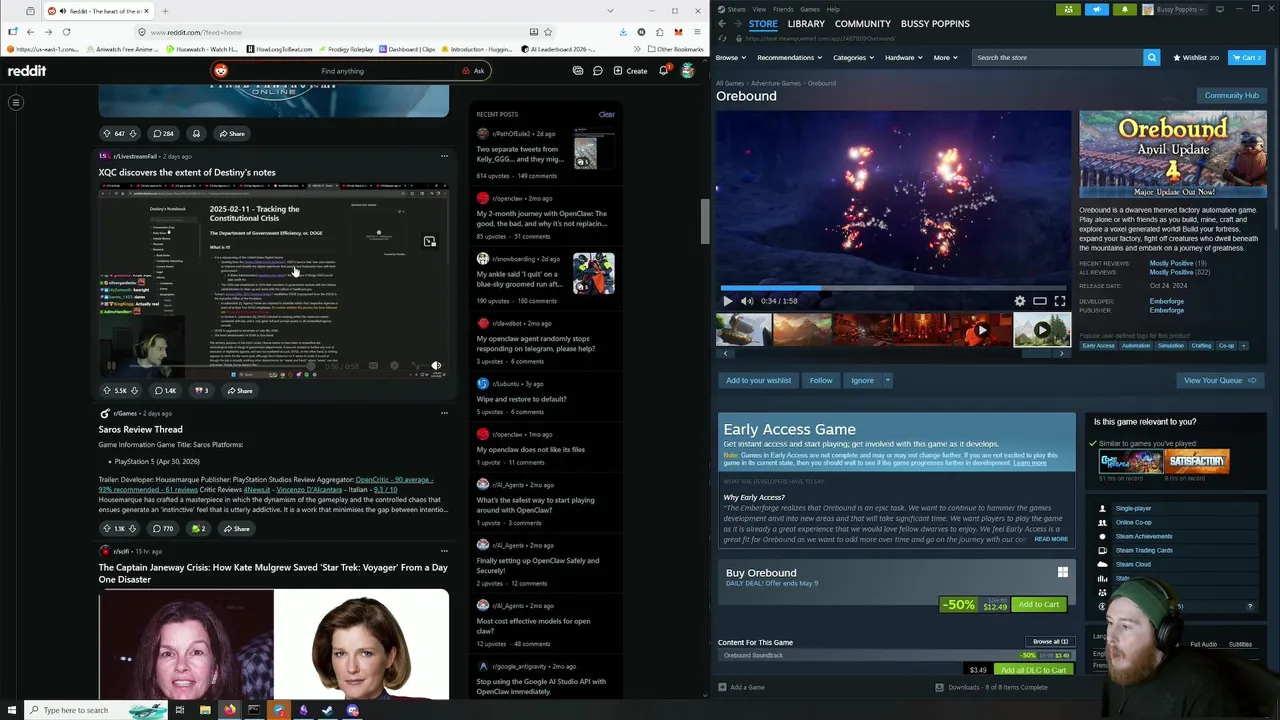Open Steam from the Windows taskbar
Image resolution: width=1280 pixels, height=720 pixels.
click(327, 710)
